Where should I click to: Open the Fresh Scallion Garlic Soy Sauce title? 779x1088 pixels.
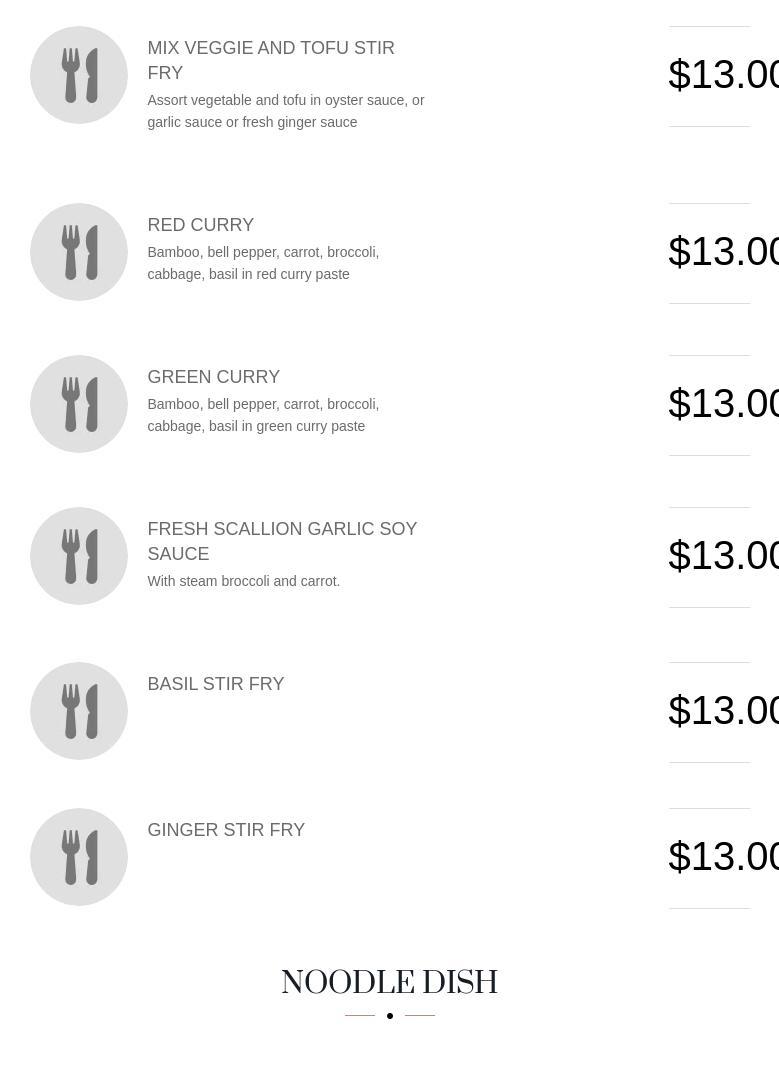pyautogui.click(x=282, y=541)
